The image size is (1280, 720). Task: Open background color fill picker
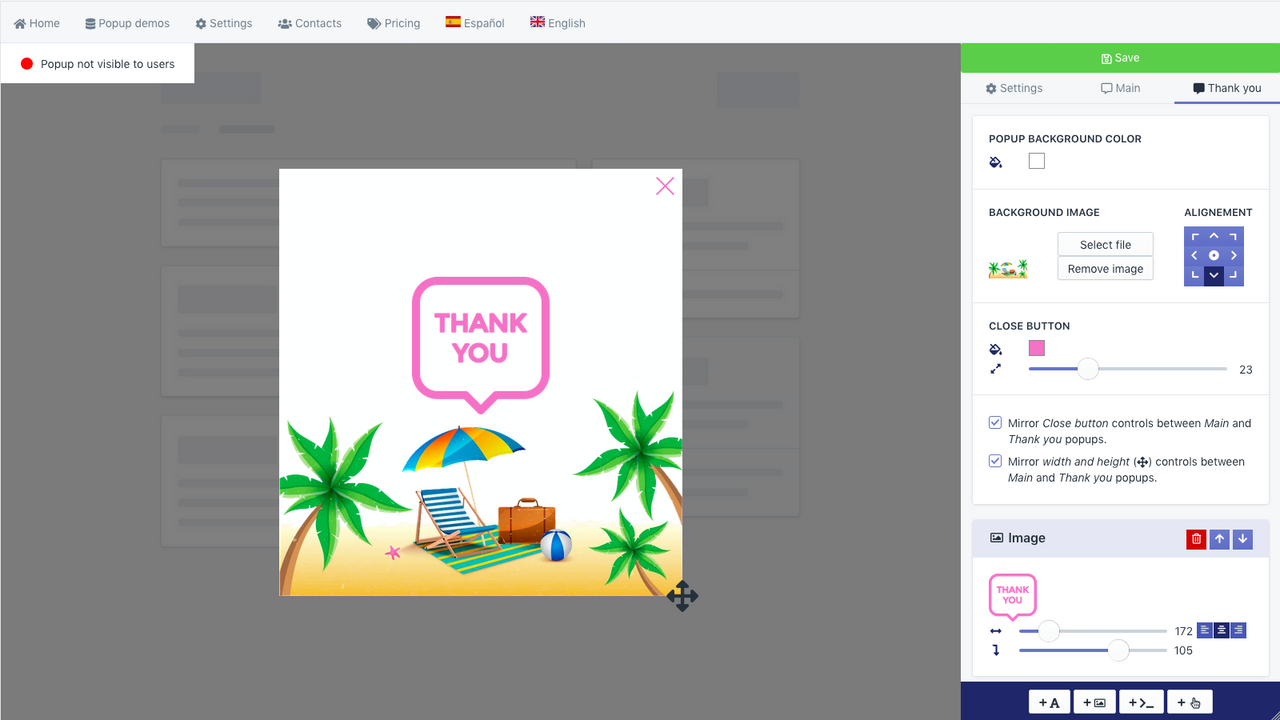pyautogui.click(x=995, y=161)
